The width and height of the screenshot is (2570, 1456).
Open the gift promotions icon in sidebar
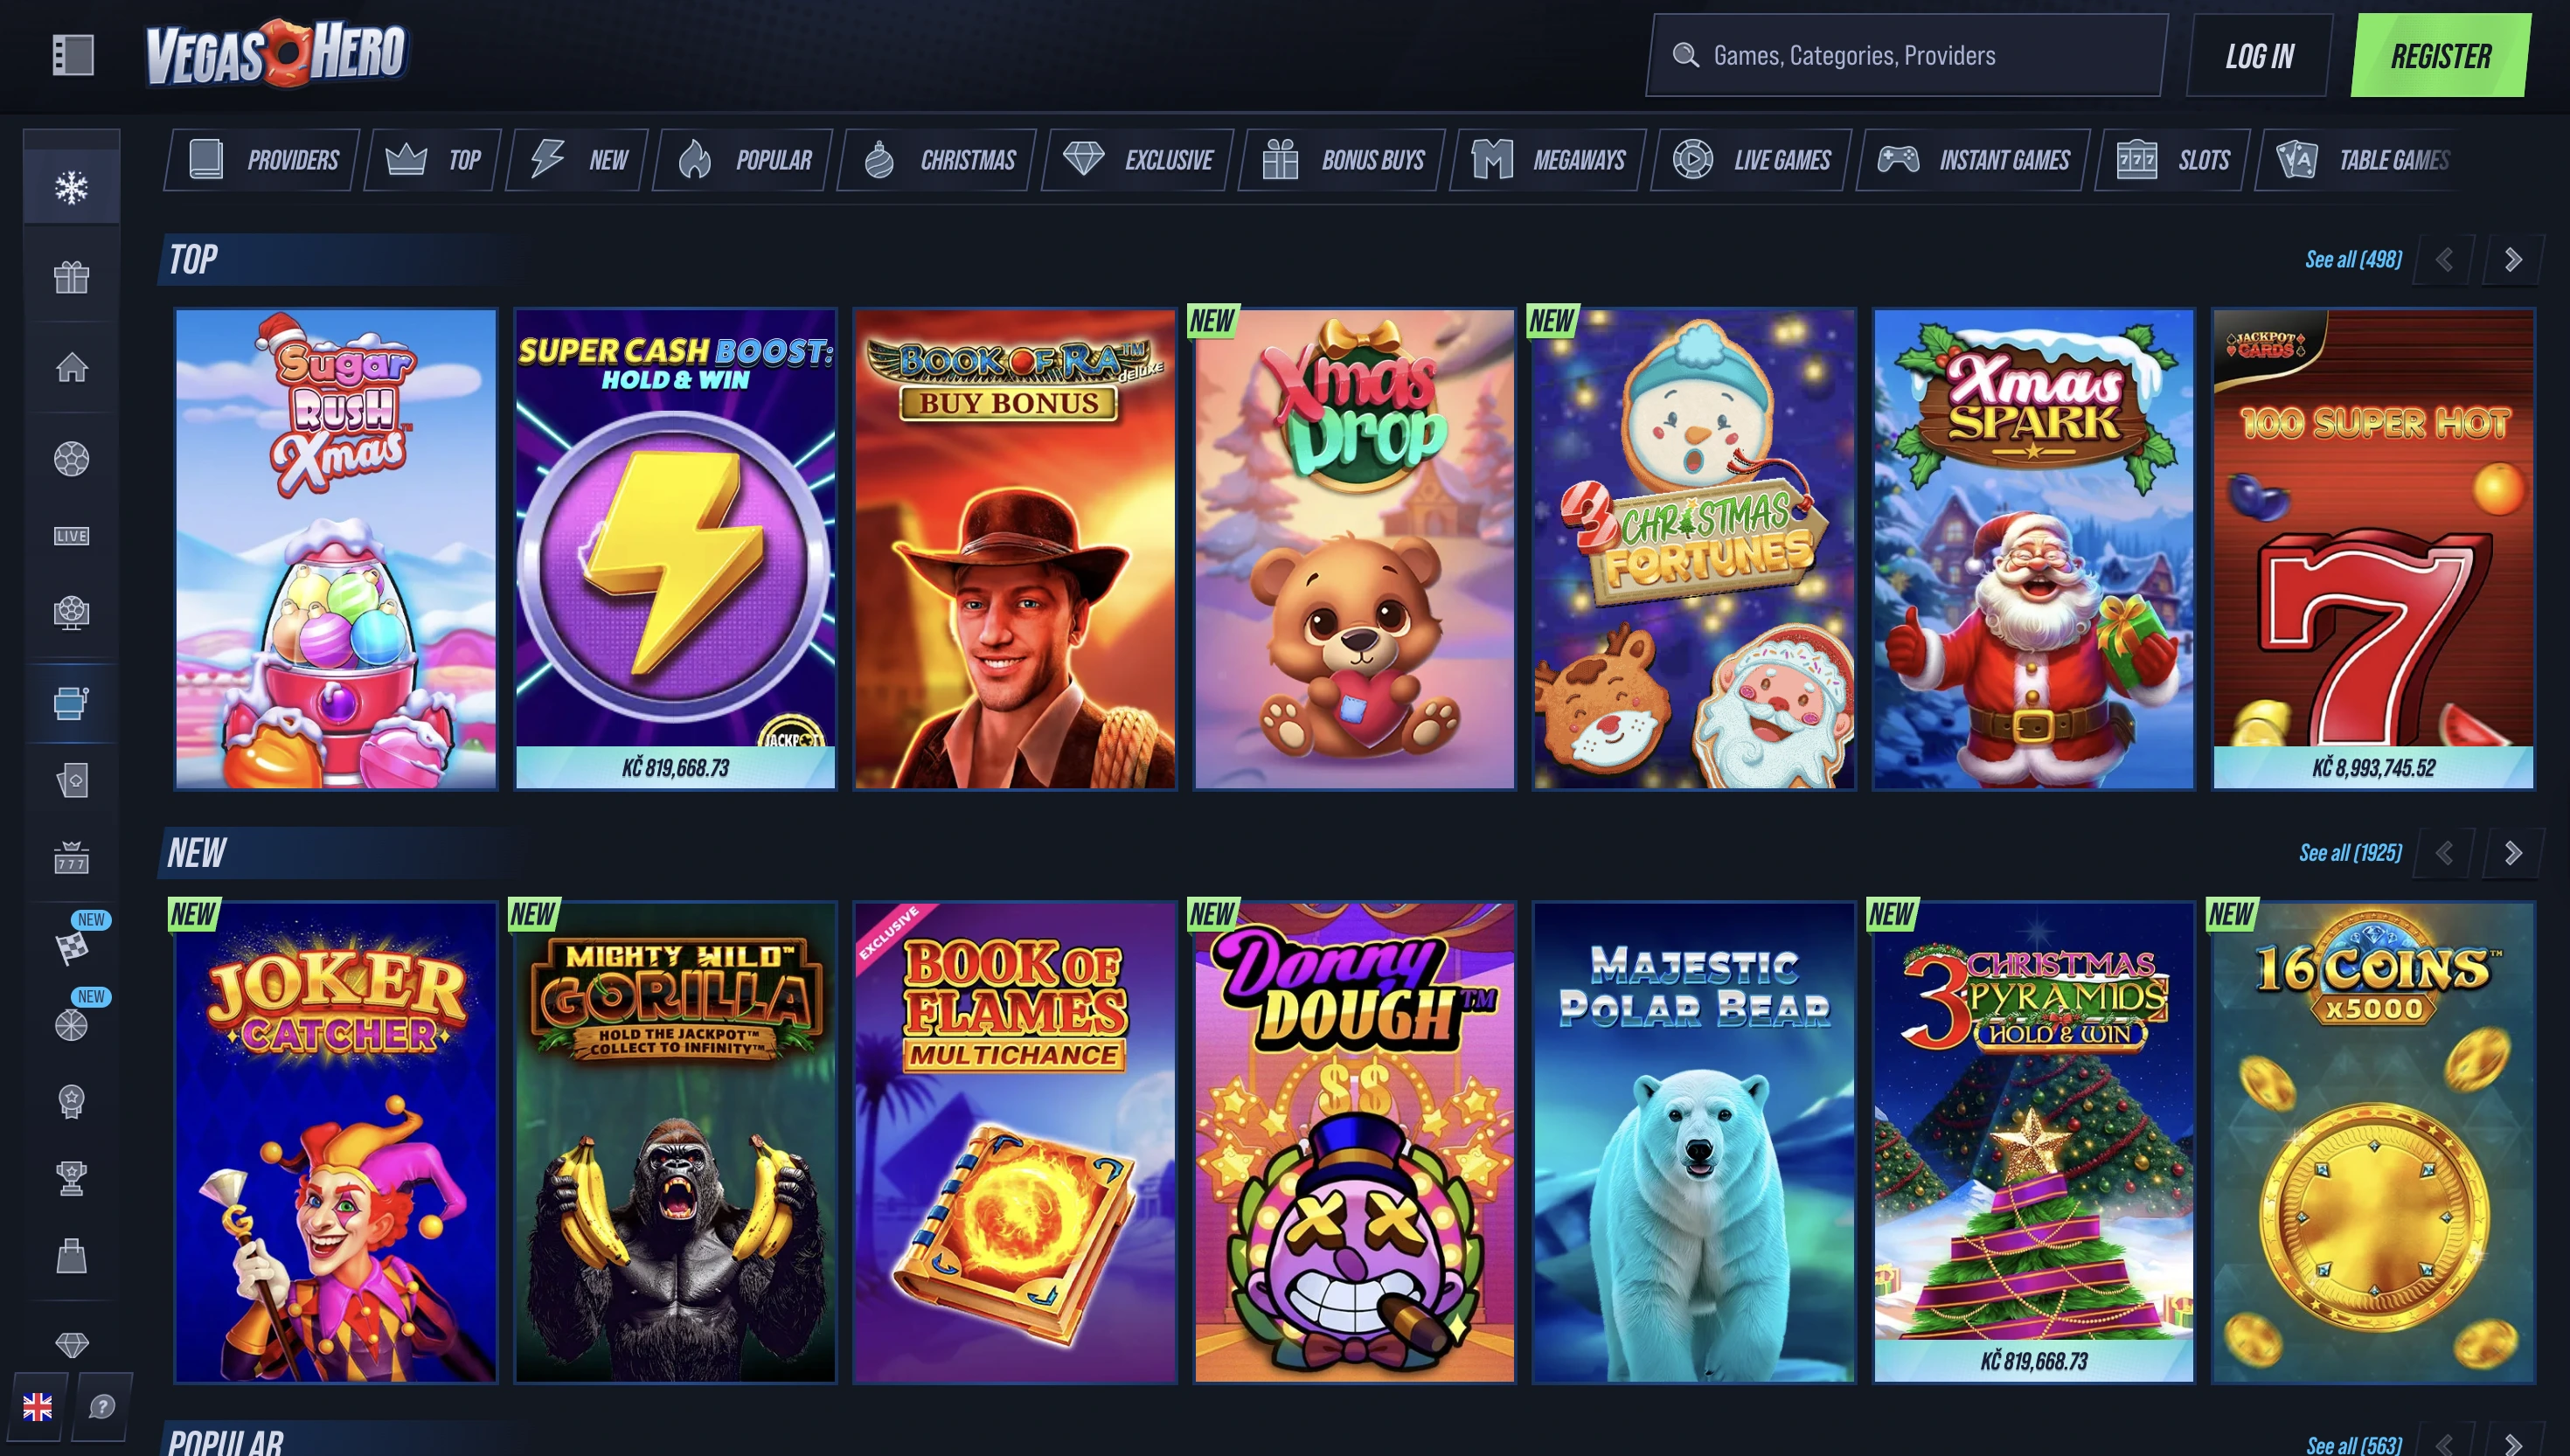pyautogui.click(x=72, y=278)
